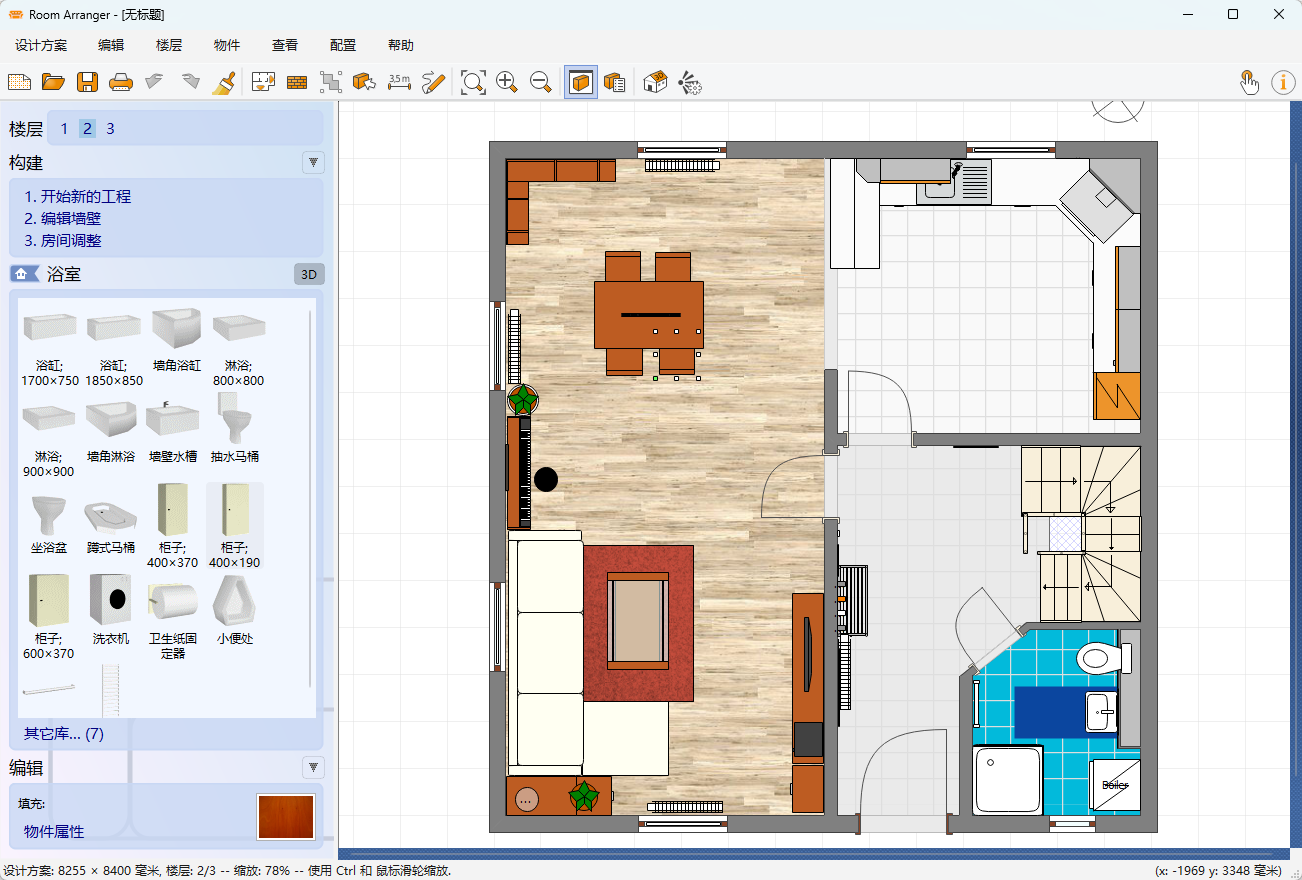Open the 设计方案 menu
This screenshot has width=1302, height=880.
(x=41, y=45)
